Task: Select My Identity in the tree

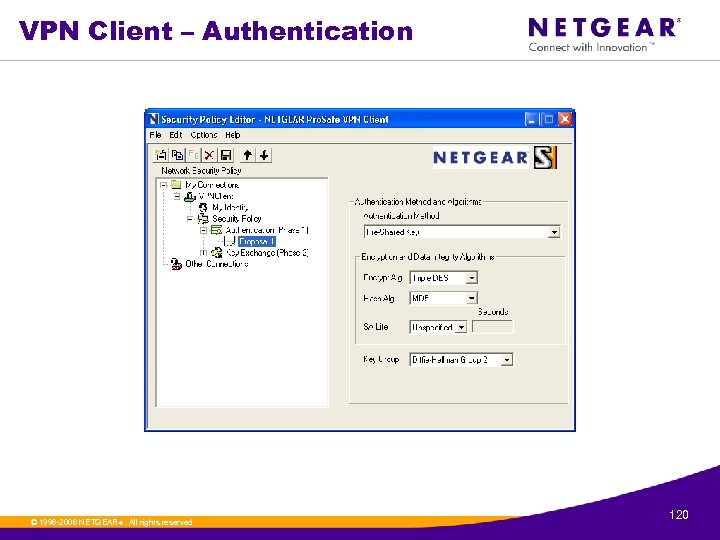Action: (230, 208)
